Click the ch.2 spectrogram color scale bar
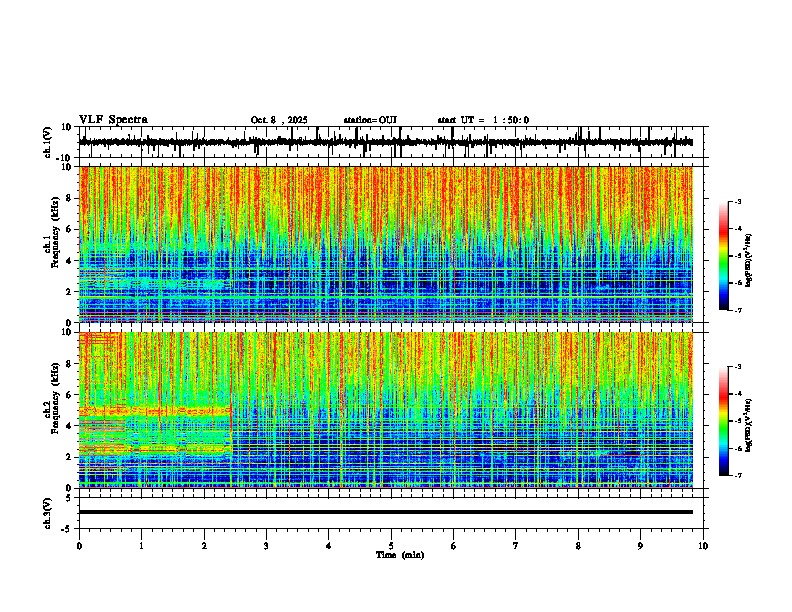The height and width of the screenshot is (612, 792). [724, 421]
